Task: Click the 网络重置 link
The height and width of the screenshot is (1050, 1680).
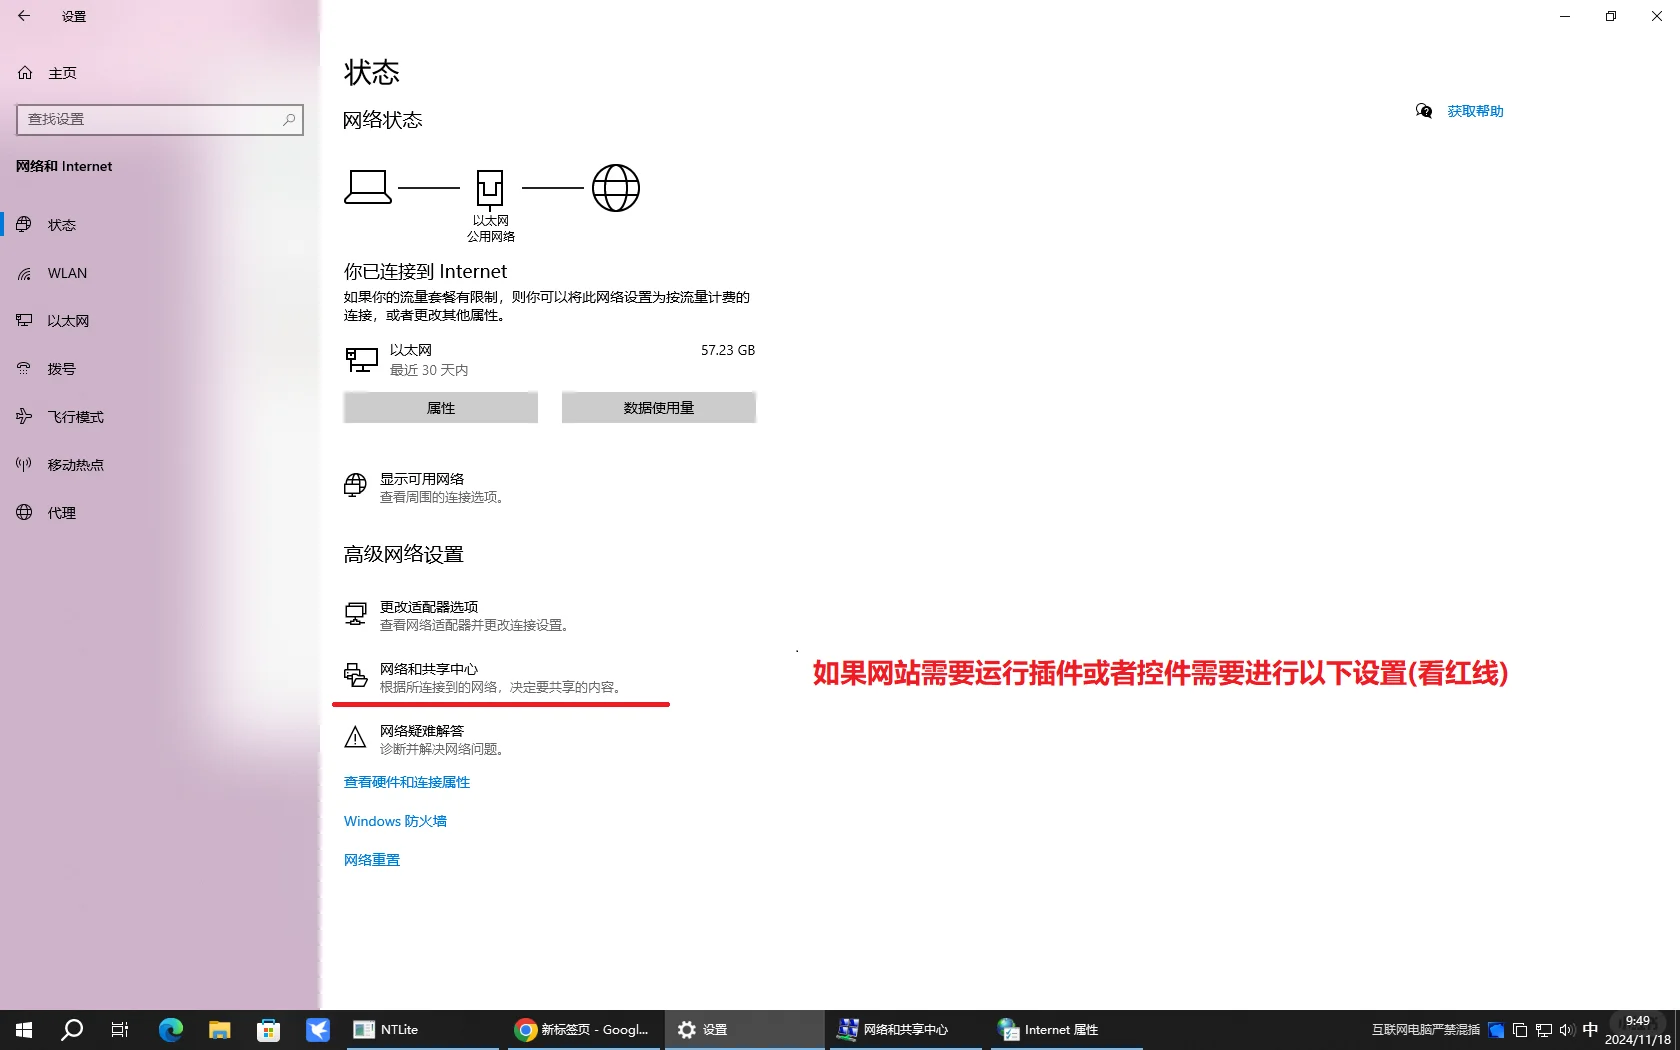Action: [x=372, y=860]
